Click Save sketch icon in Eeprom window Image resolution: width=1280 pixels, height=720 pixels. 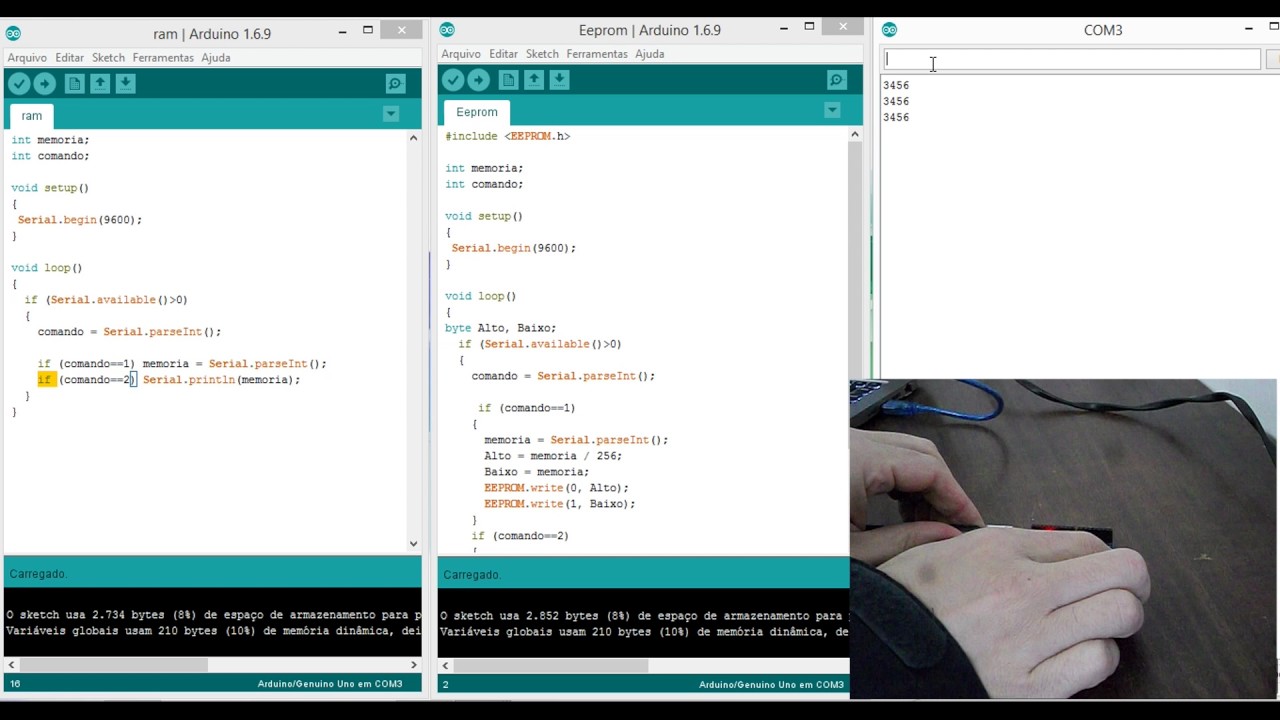559,80
